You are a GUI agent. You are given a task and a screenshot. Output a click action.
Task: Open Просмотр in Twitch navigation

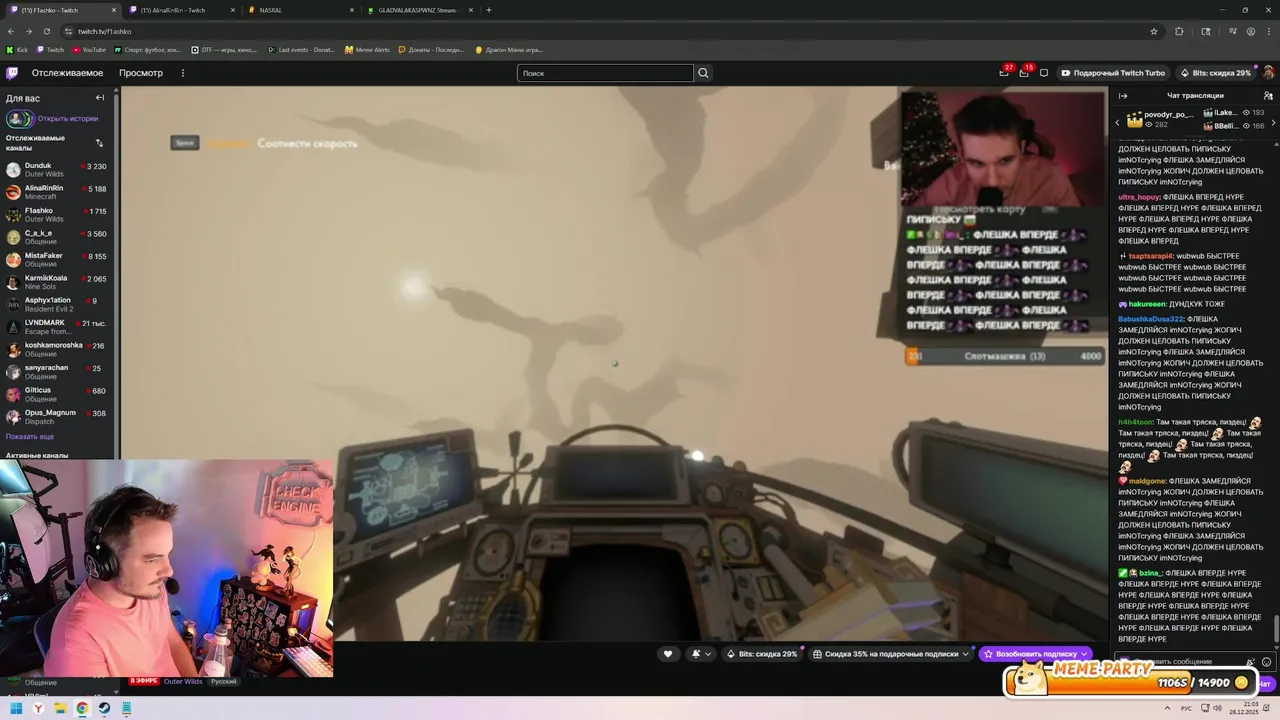(x=141, y=73)
